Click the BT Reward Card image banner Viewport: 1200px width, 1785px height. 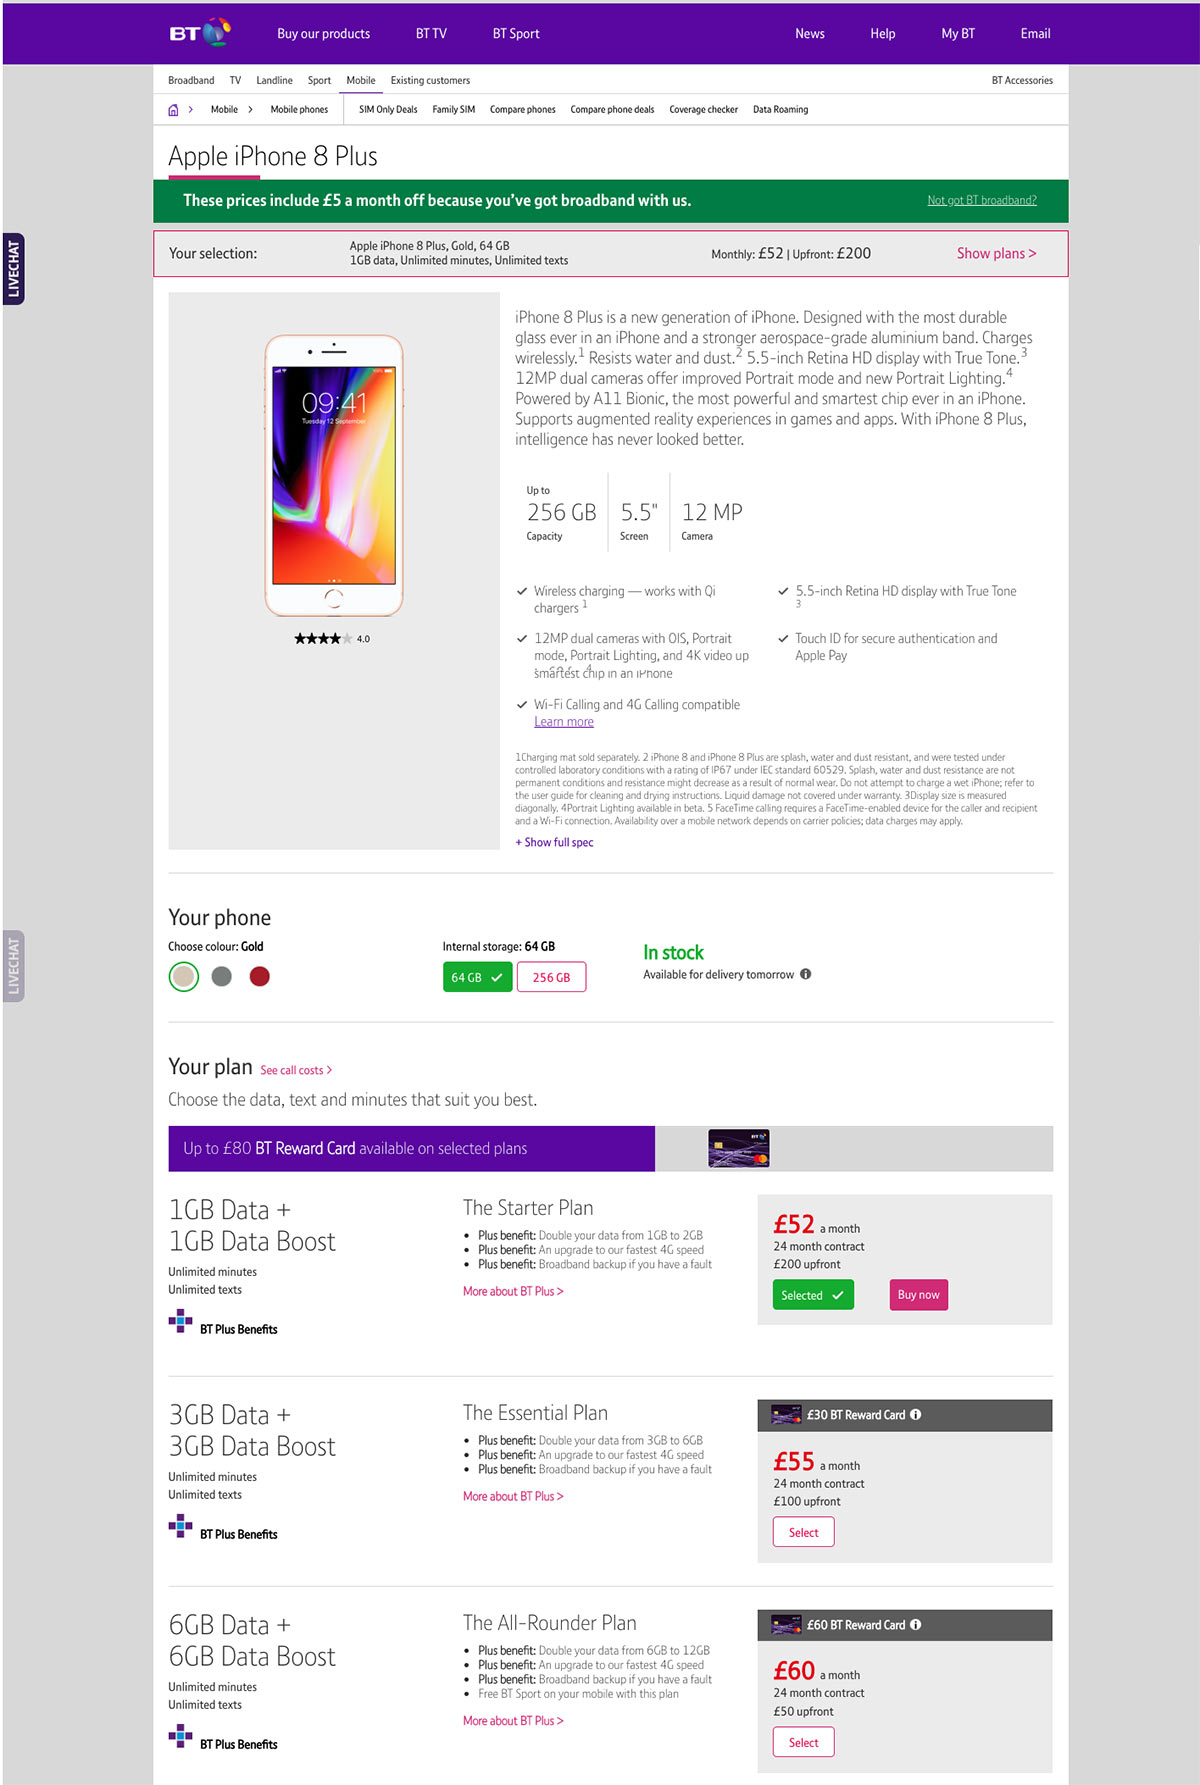point(739,1148)
